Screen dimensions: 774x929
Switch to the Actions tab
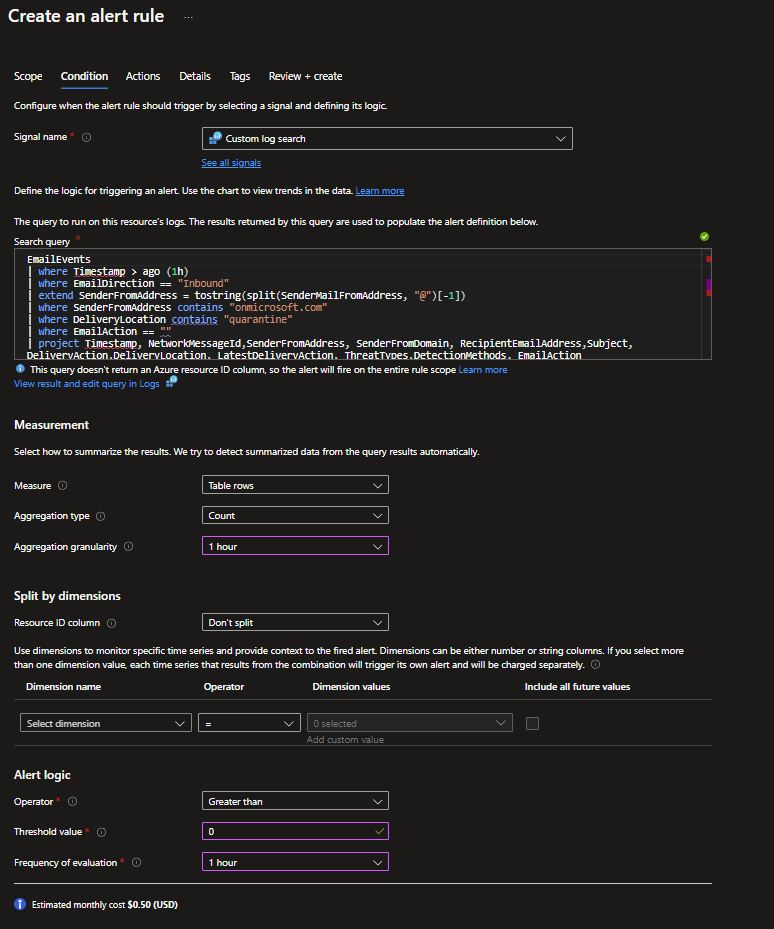coord(143,76)
